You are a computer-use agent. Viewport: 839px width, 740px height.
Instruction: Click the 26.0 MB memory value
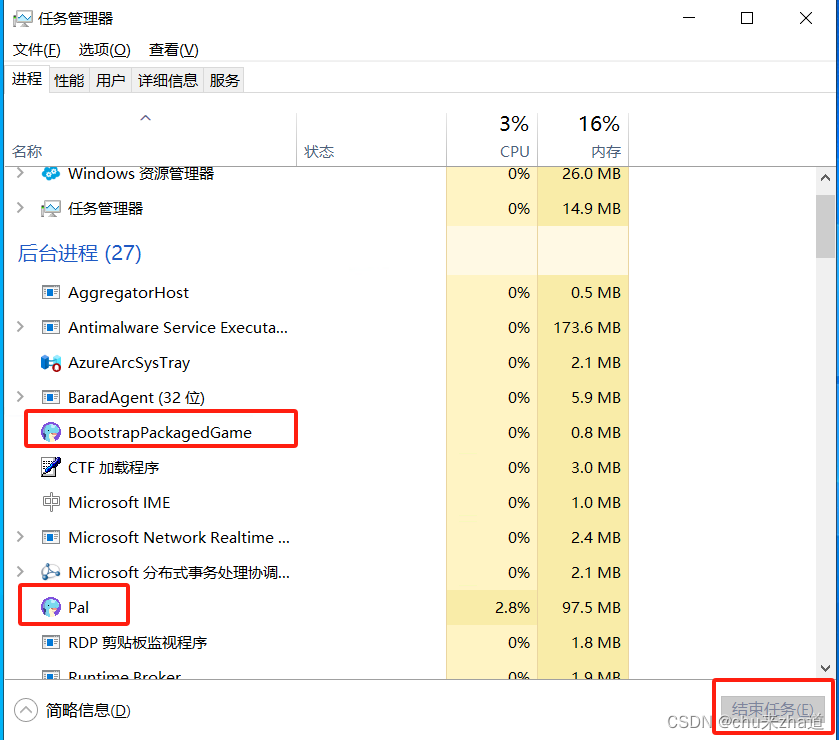tap(591, 174)
